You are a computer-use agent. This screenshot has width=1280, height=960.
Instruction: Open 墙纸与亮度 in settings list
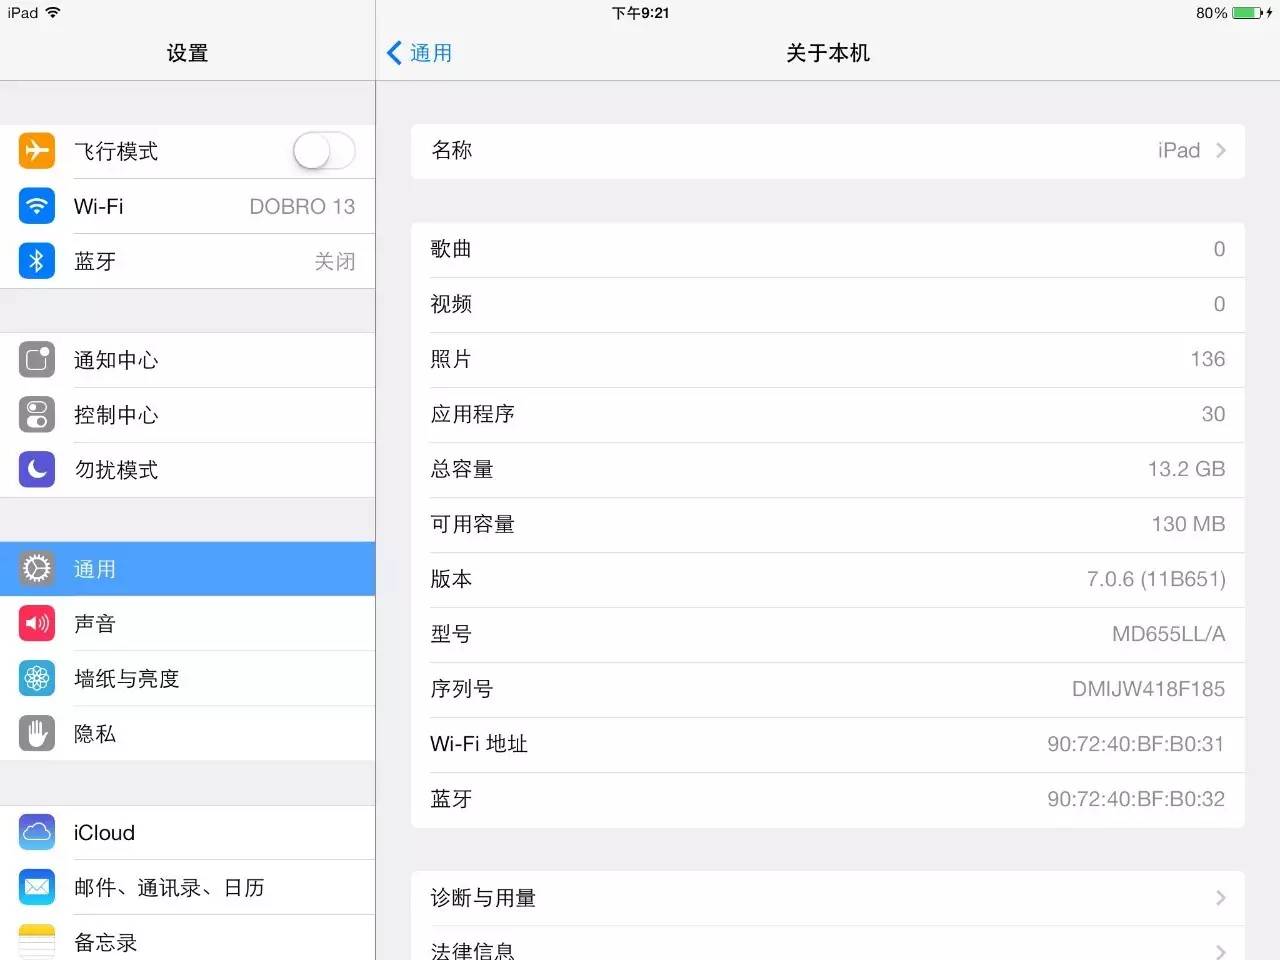(x=188, y=679)
